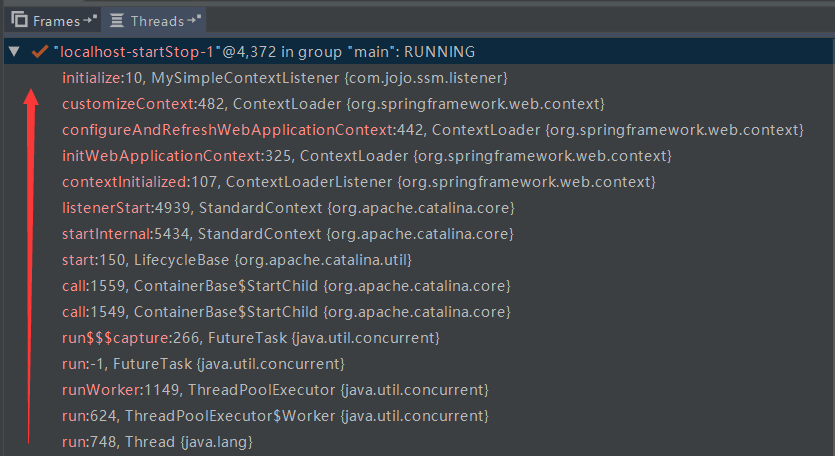Select the run:748 Thread frame
This screenshot has height=456, width=835.
point(156,441)
